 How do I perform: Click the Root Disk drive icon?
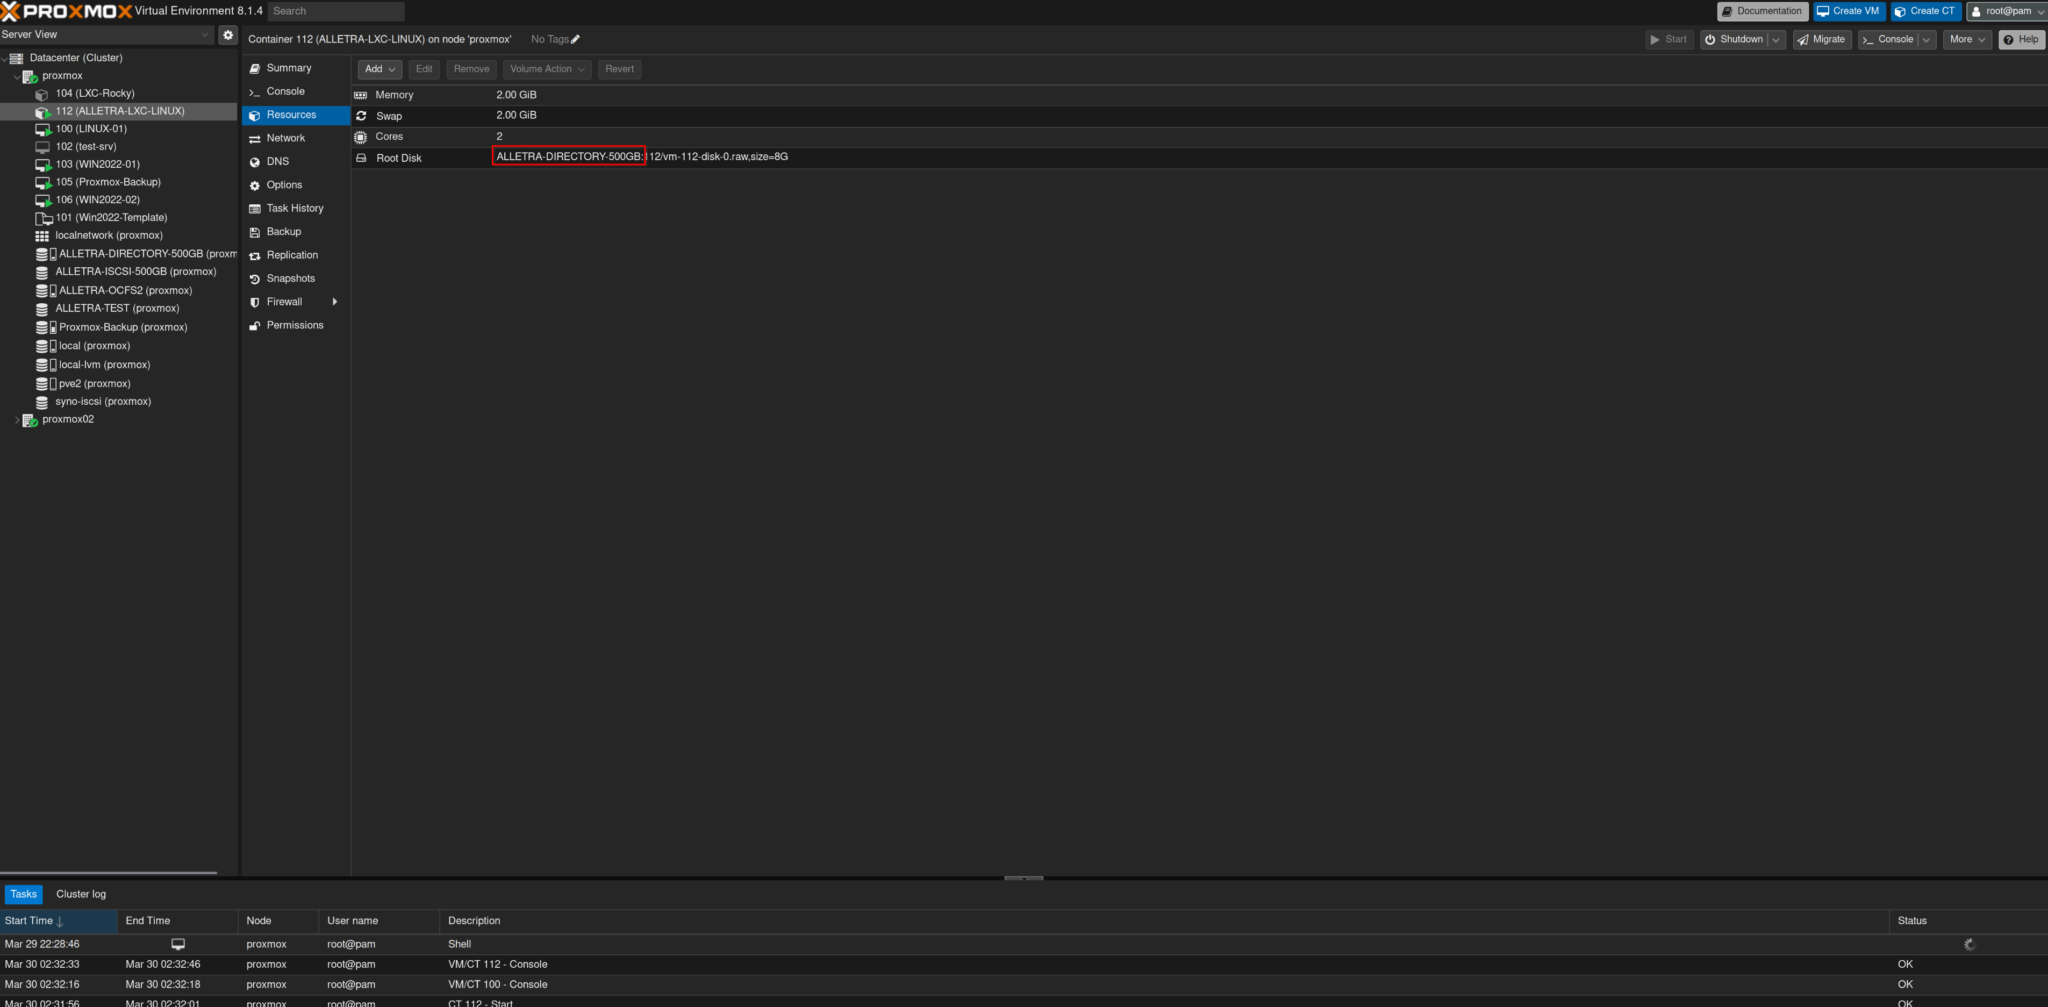(x=361, y=157)
